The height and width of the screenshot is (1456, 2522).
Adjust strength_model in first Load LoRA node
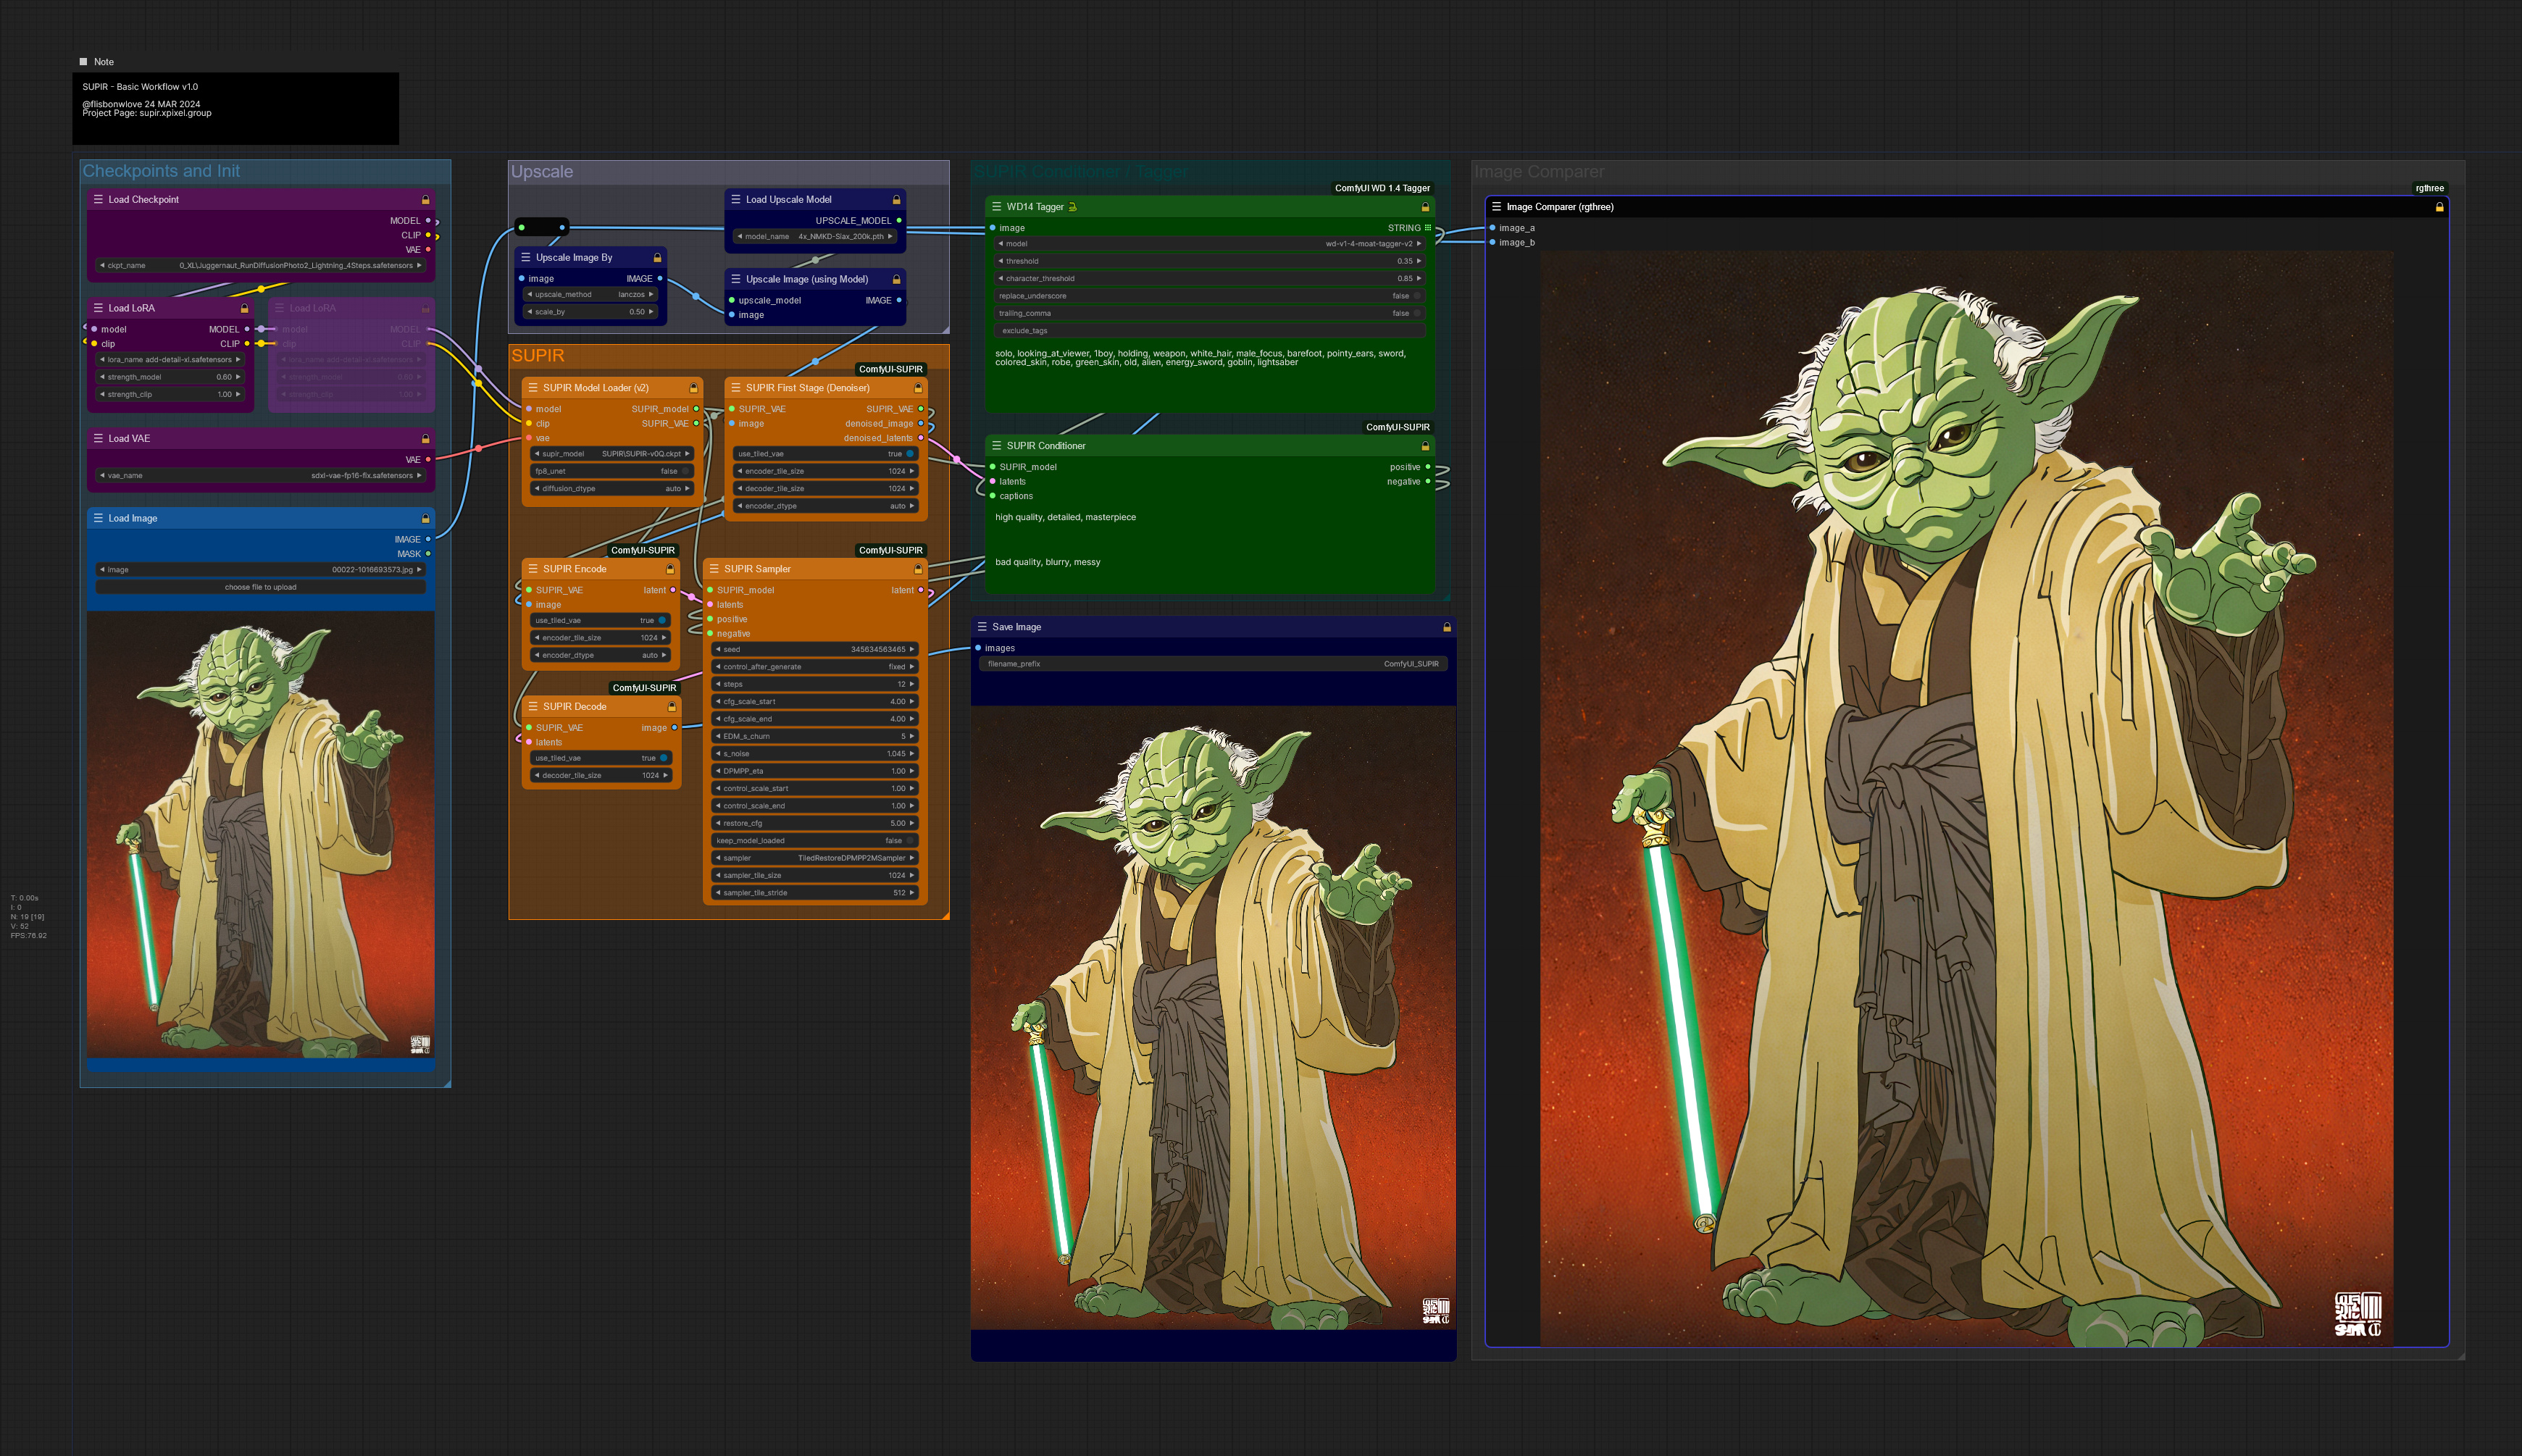(x=170, y=377)
